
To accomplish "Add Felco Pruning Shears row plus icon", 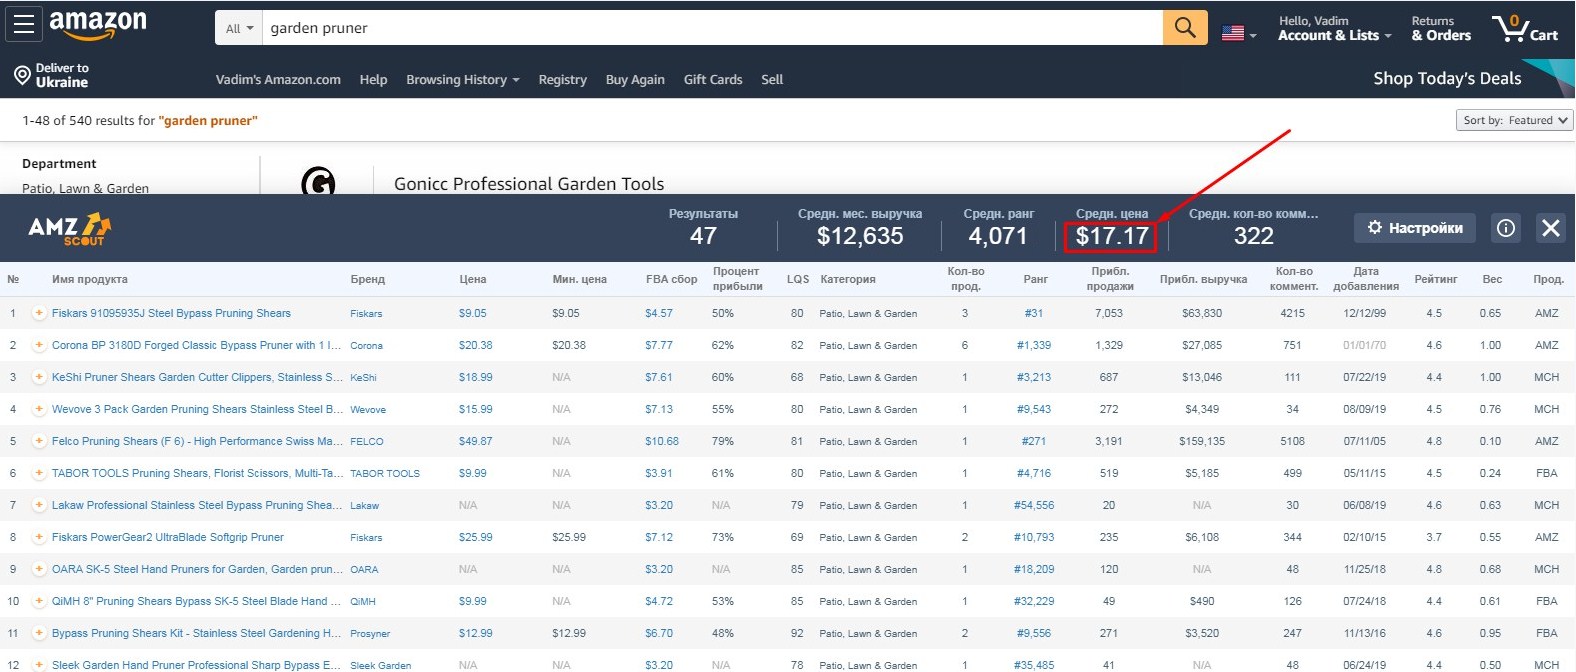I will coord(39,441).
